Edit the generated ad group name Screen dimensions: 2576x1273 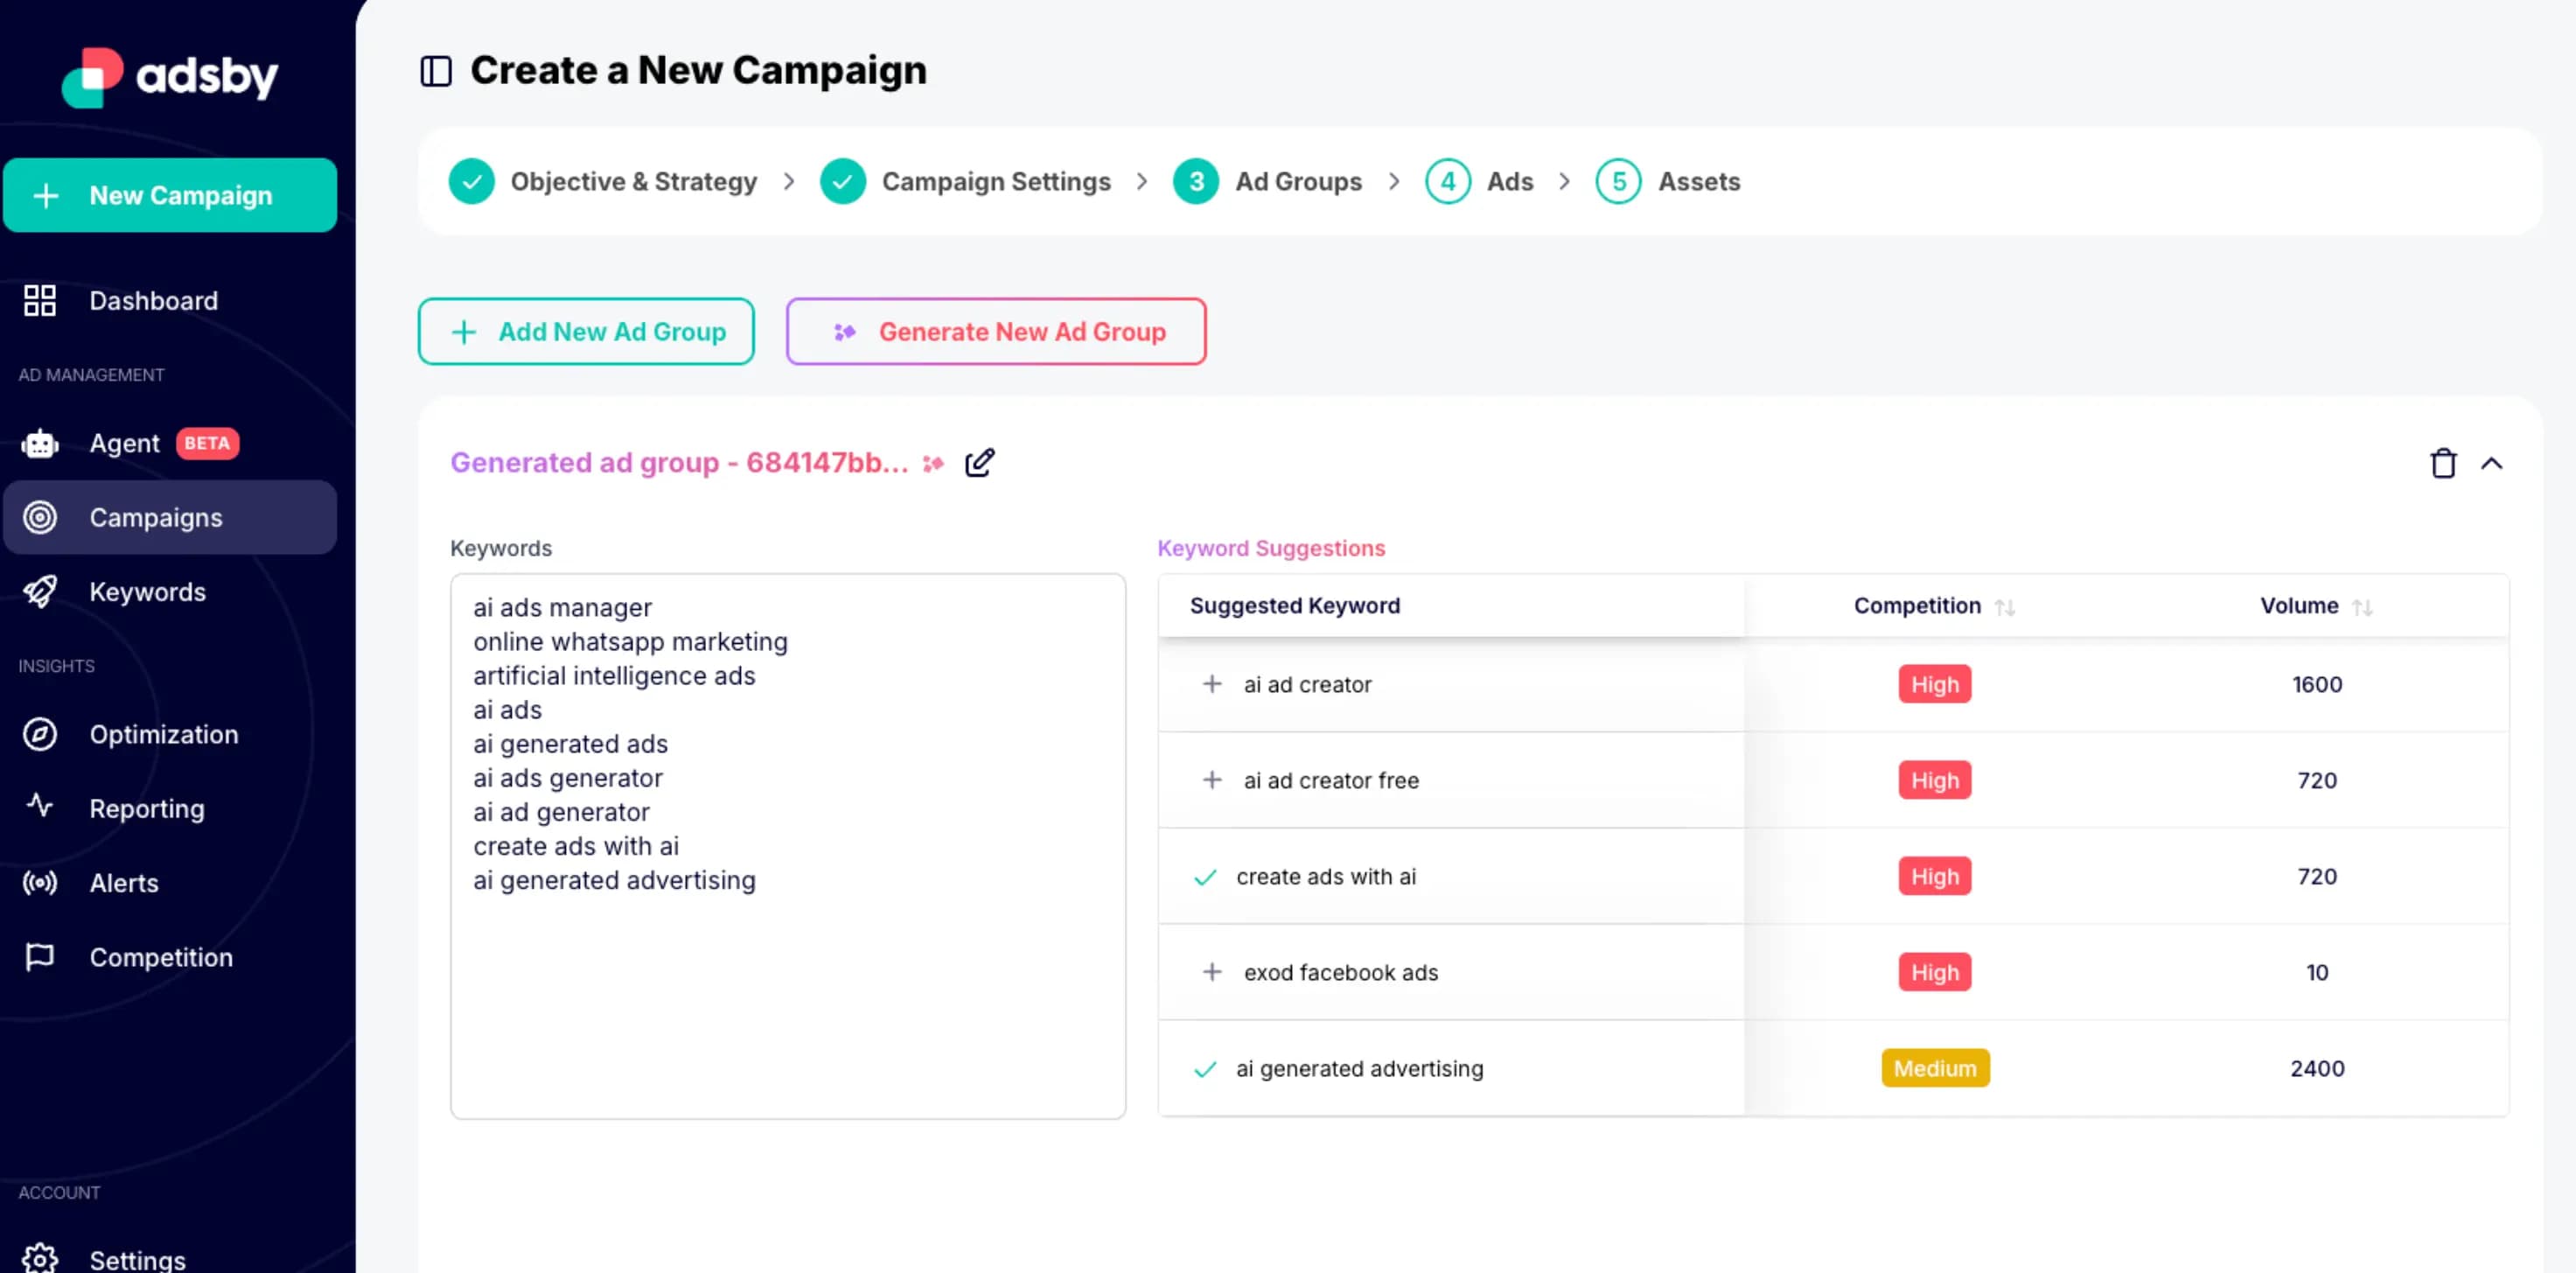coord(980,462)
